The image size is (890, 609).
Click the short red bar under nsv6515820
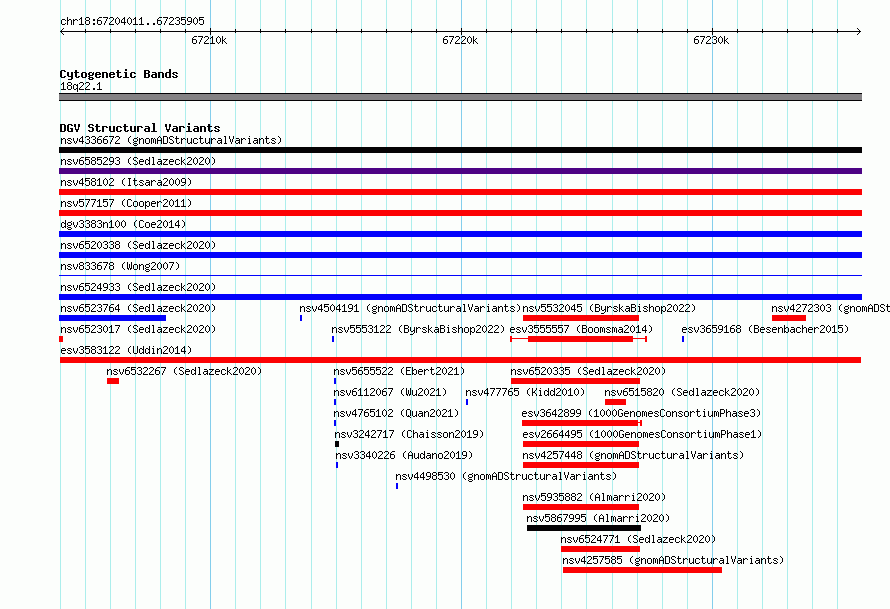(x=615, y=402)
